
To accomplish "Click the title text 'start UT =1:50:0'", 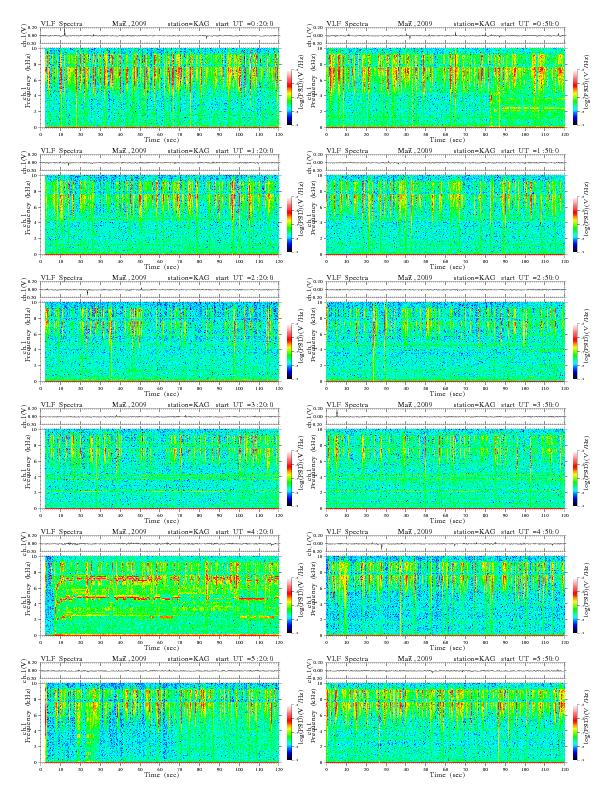I will pyautogui.click(x=530, y=151).
